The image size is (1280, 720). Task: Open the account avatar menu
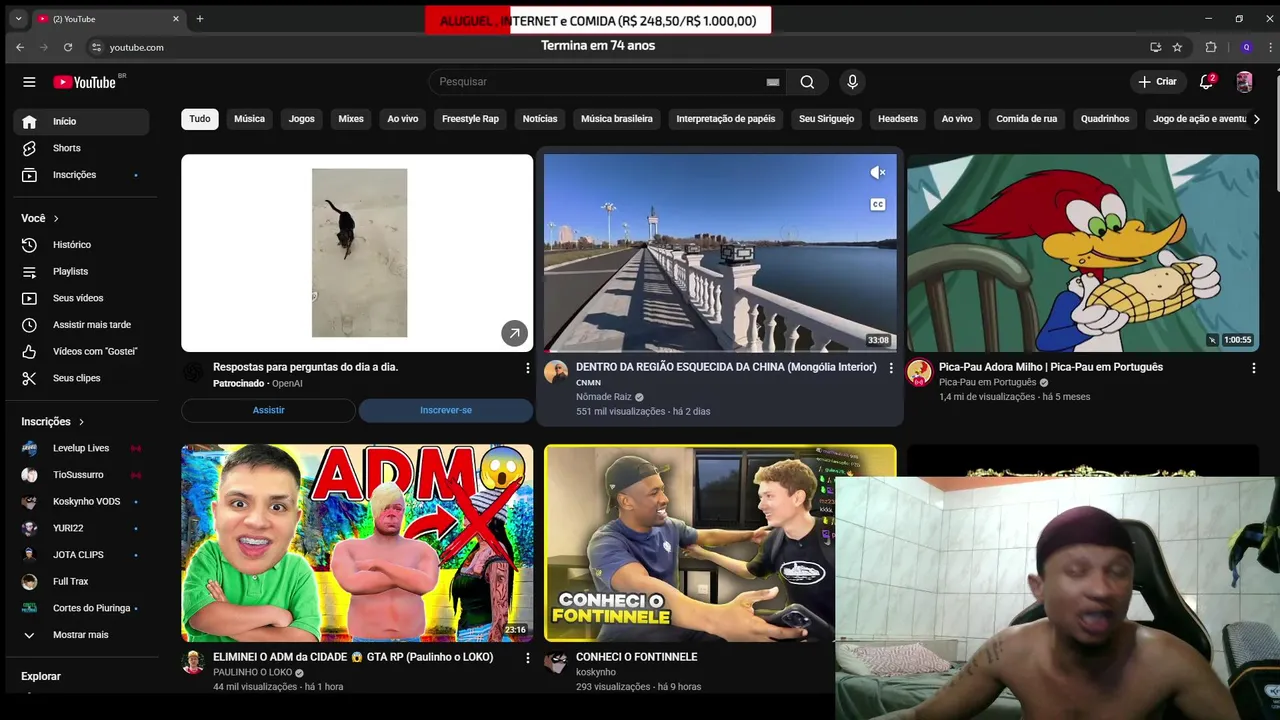pos(1244,82)
